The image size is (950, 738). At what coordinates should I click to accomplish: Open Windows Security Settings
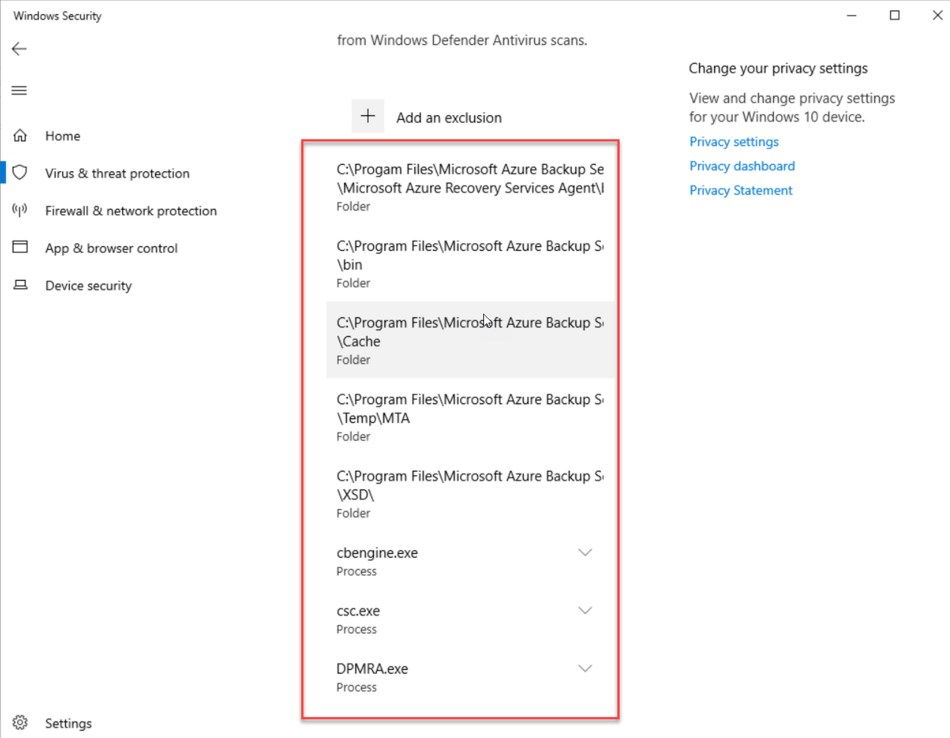(x=68, y=722)
